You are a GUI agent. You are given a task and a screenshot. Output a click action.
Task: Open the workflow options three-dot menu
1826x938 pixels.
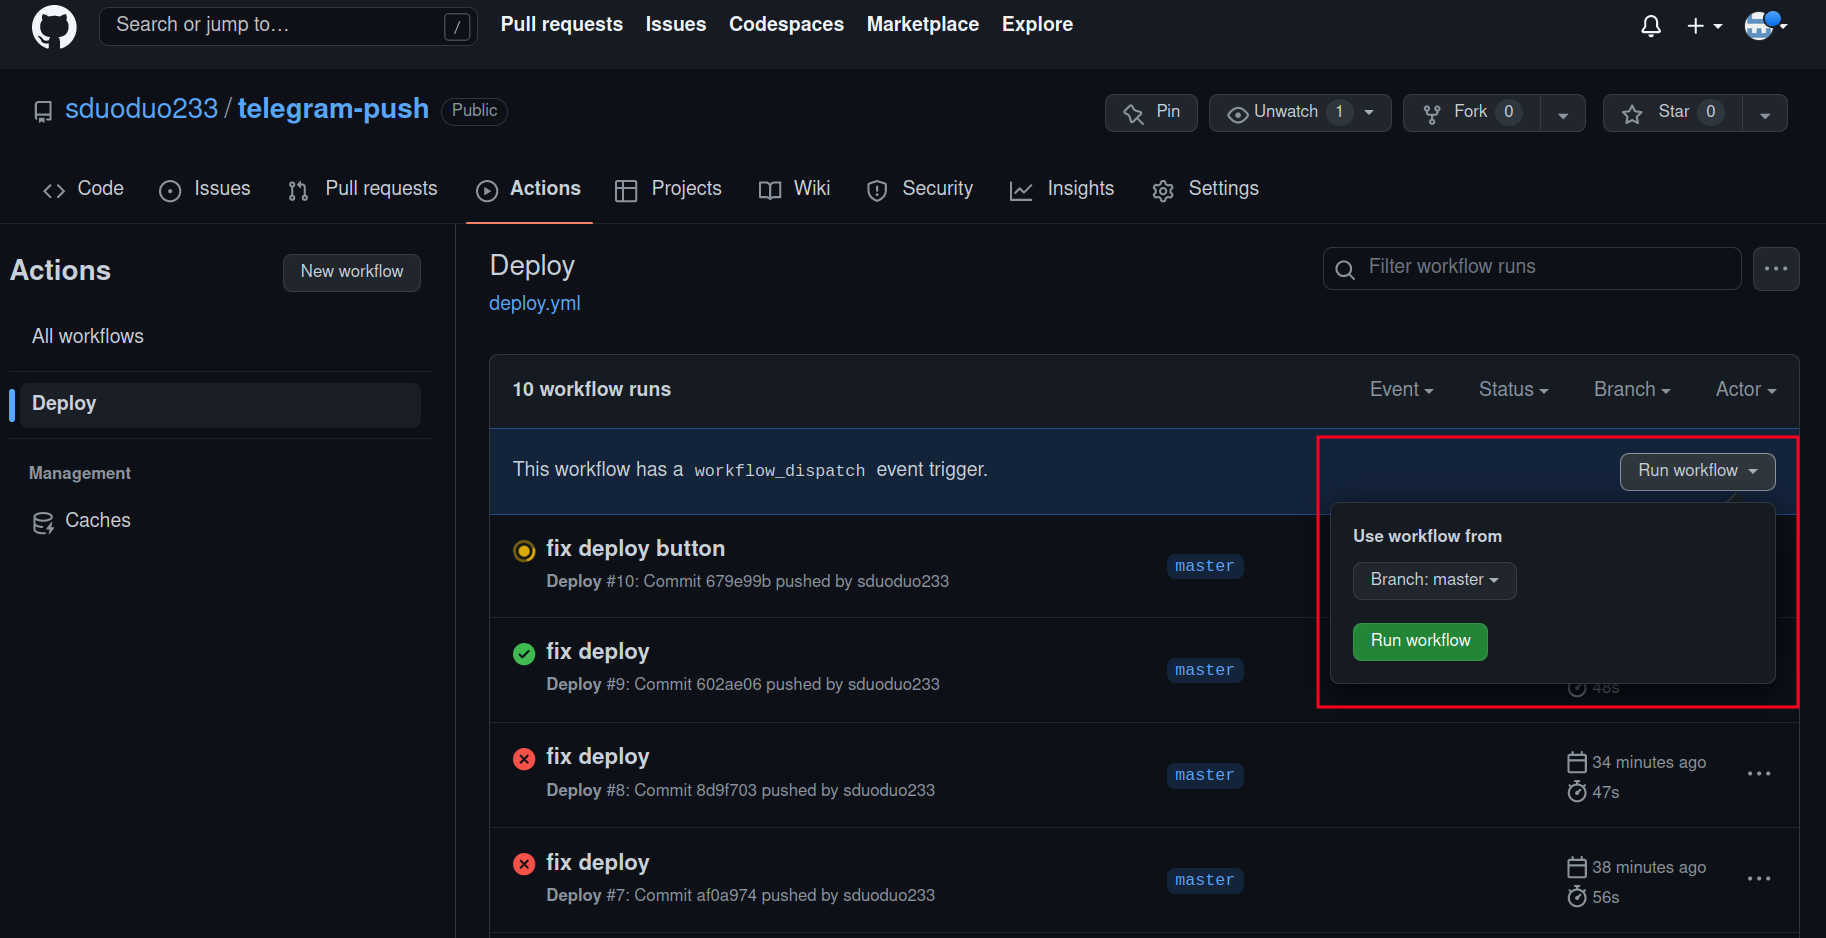[1776, 268]
